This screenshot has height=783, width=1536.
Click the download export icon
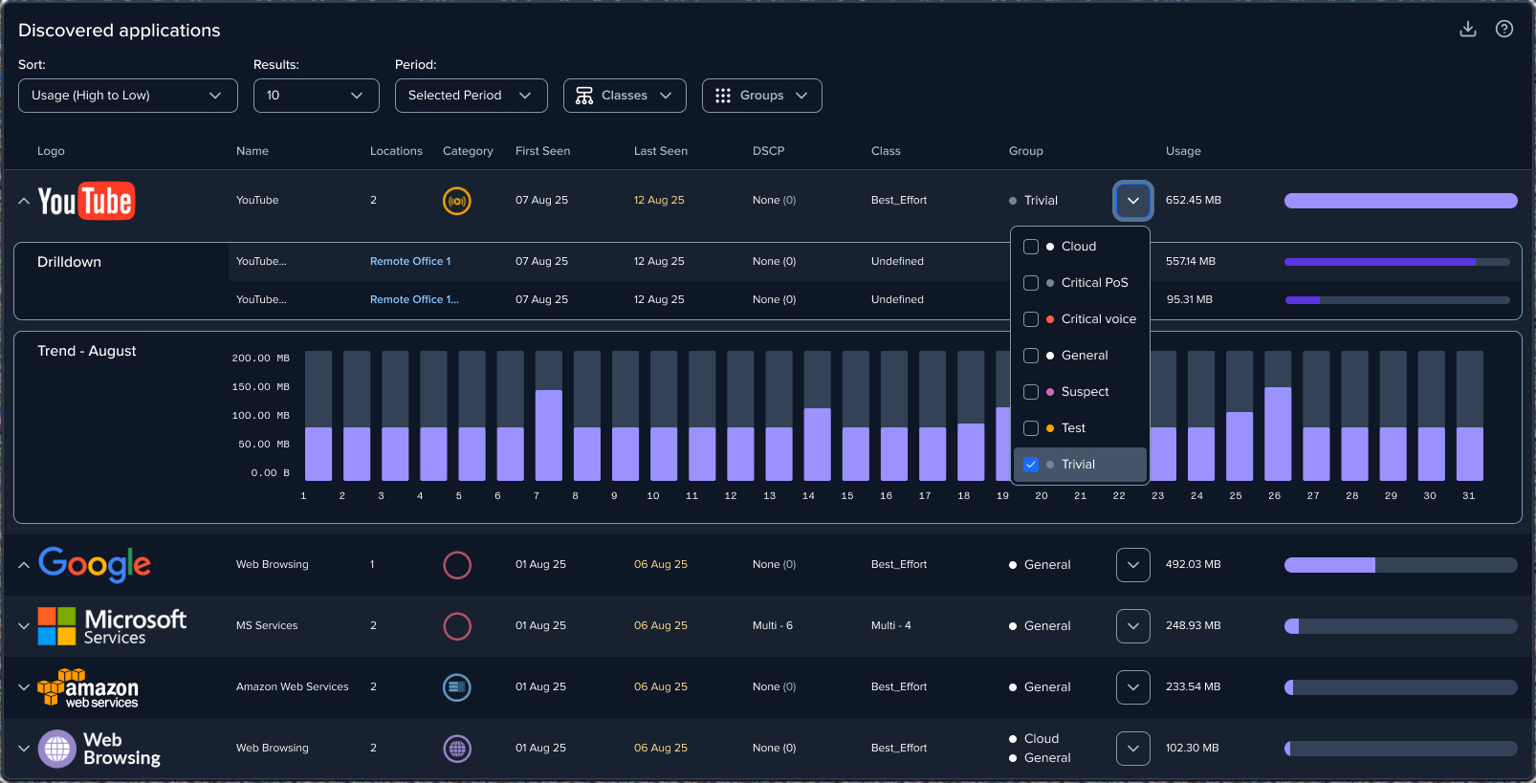coord(1468,29)
